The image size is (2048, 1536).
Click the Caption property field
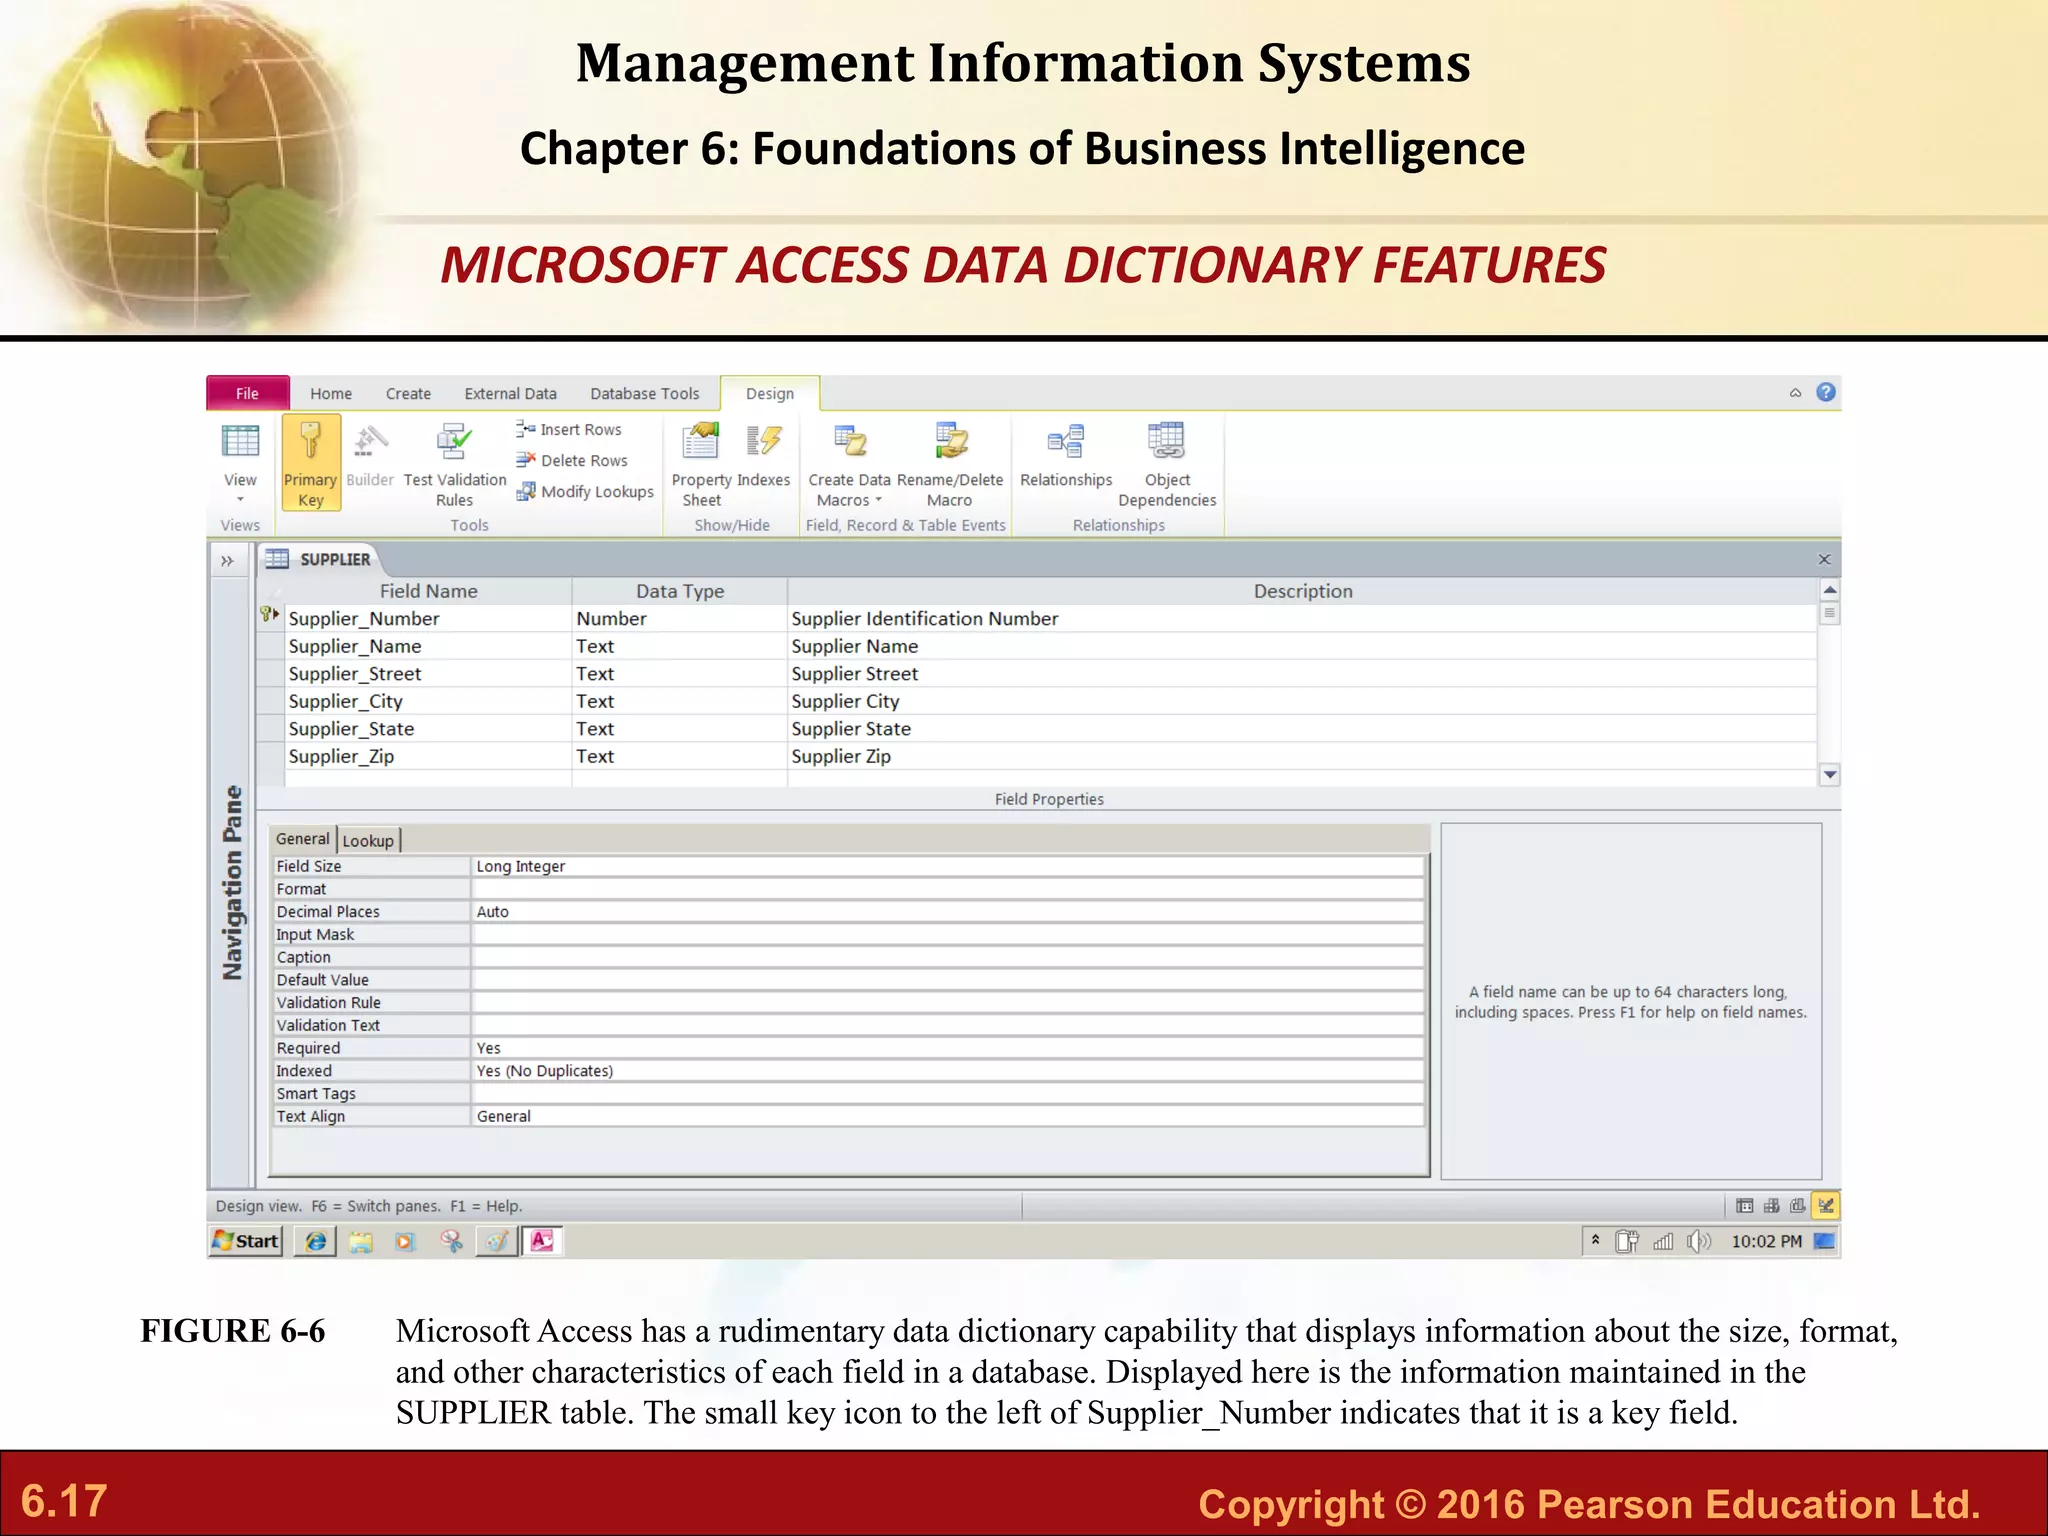[947, 957]
